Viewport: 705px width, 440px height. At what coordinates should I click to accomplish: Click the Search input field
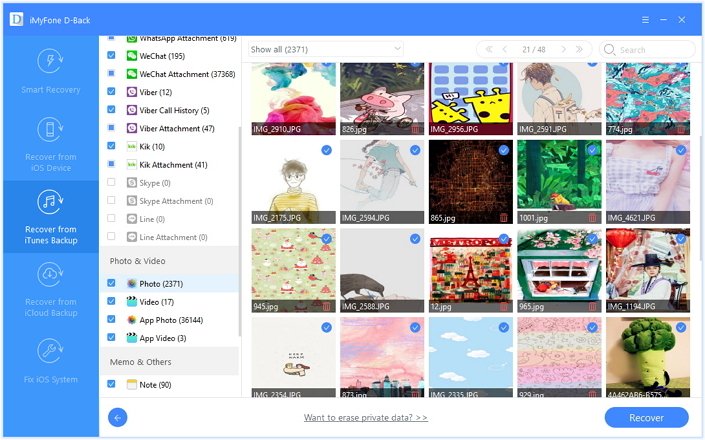(647, 49)
